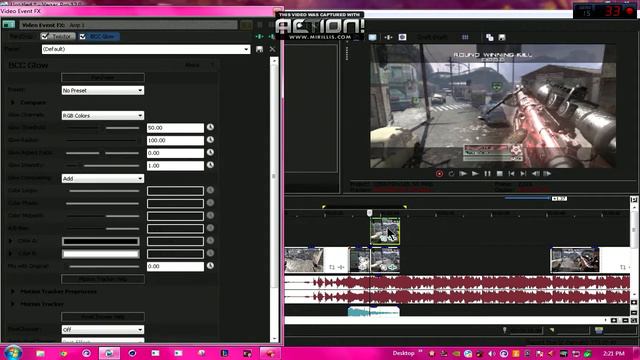The image size is (640, 360).
Task: Expand the Motion Tracker section
Action: (12, 304)
